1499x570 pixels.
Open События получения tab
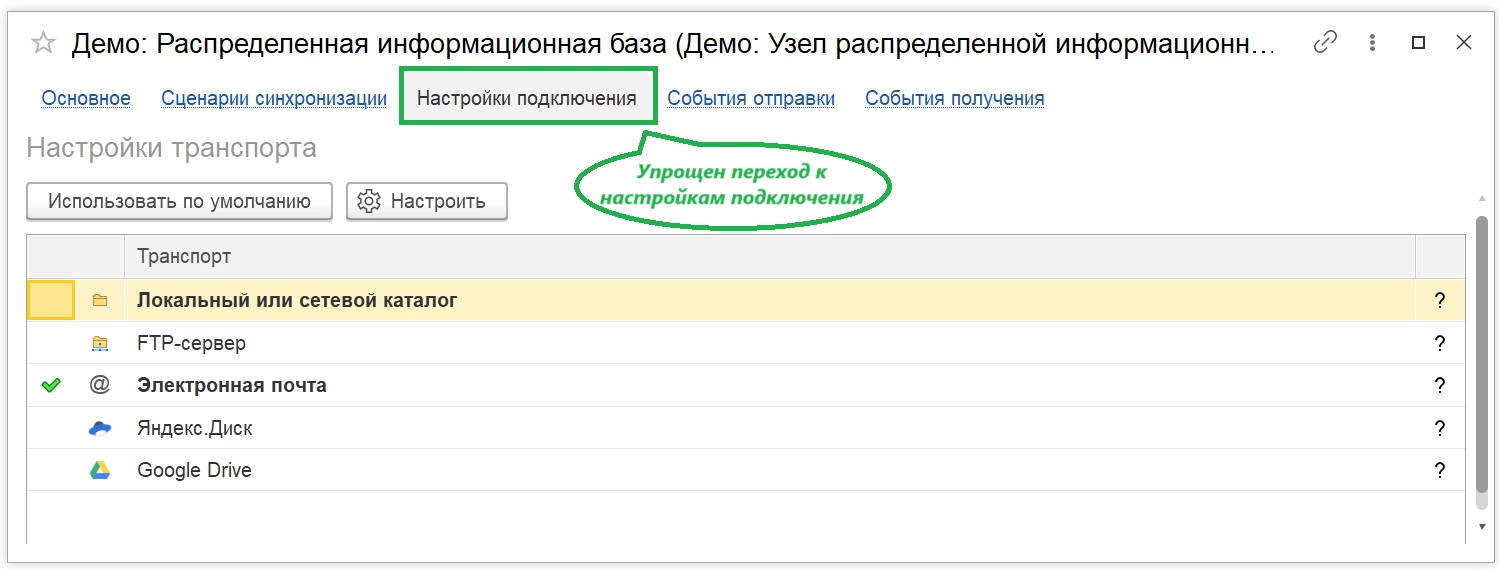click(x=954, y=98)
